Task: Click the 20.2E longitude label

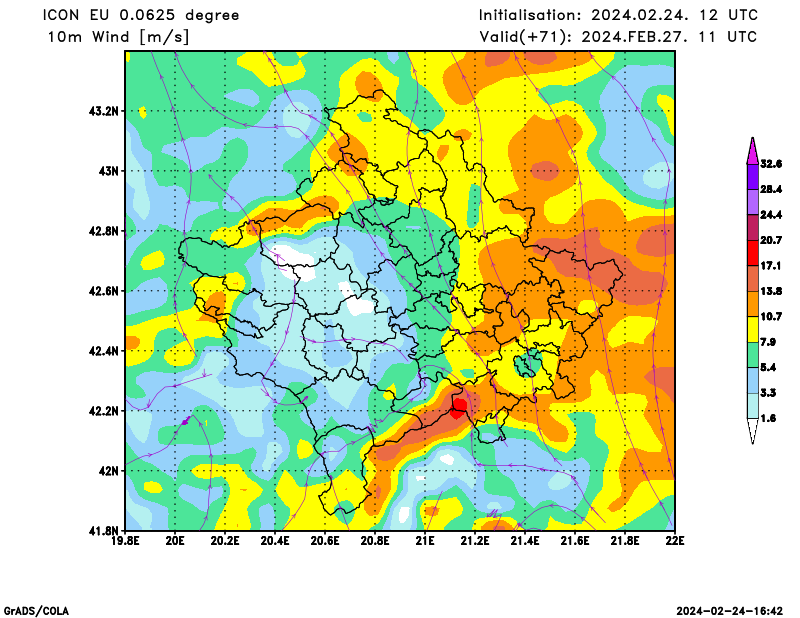Action: coord(225,540)
